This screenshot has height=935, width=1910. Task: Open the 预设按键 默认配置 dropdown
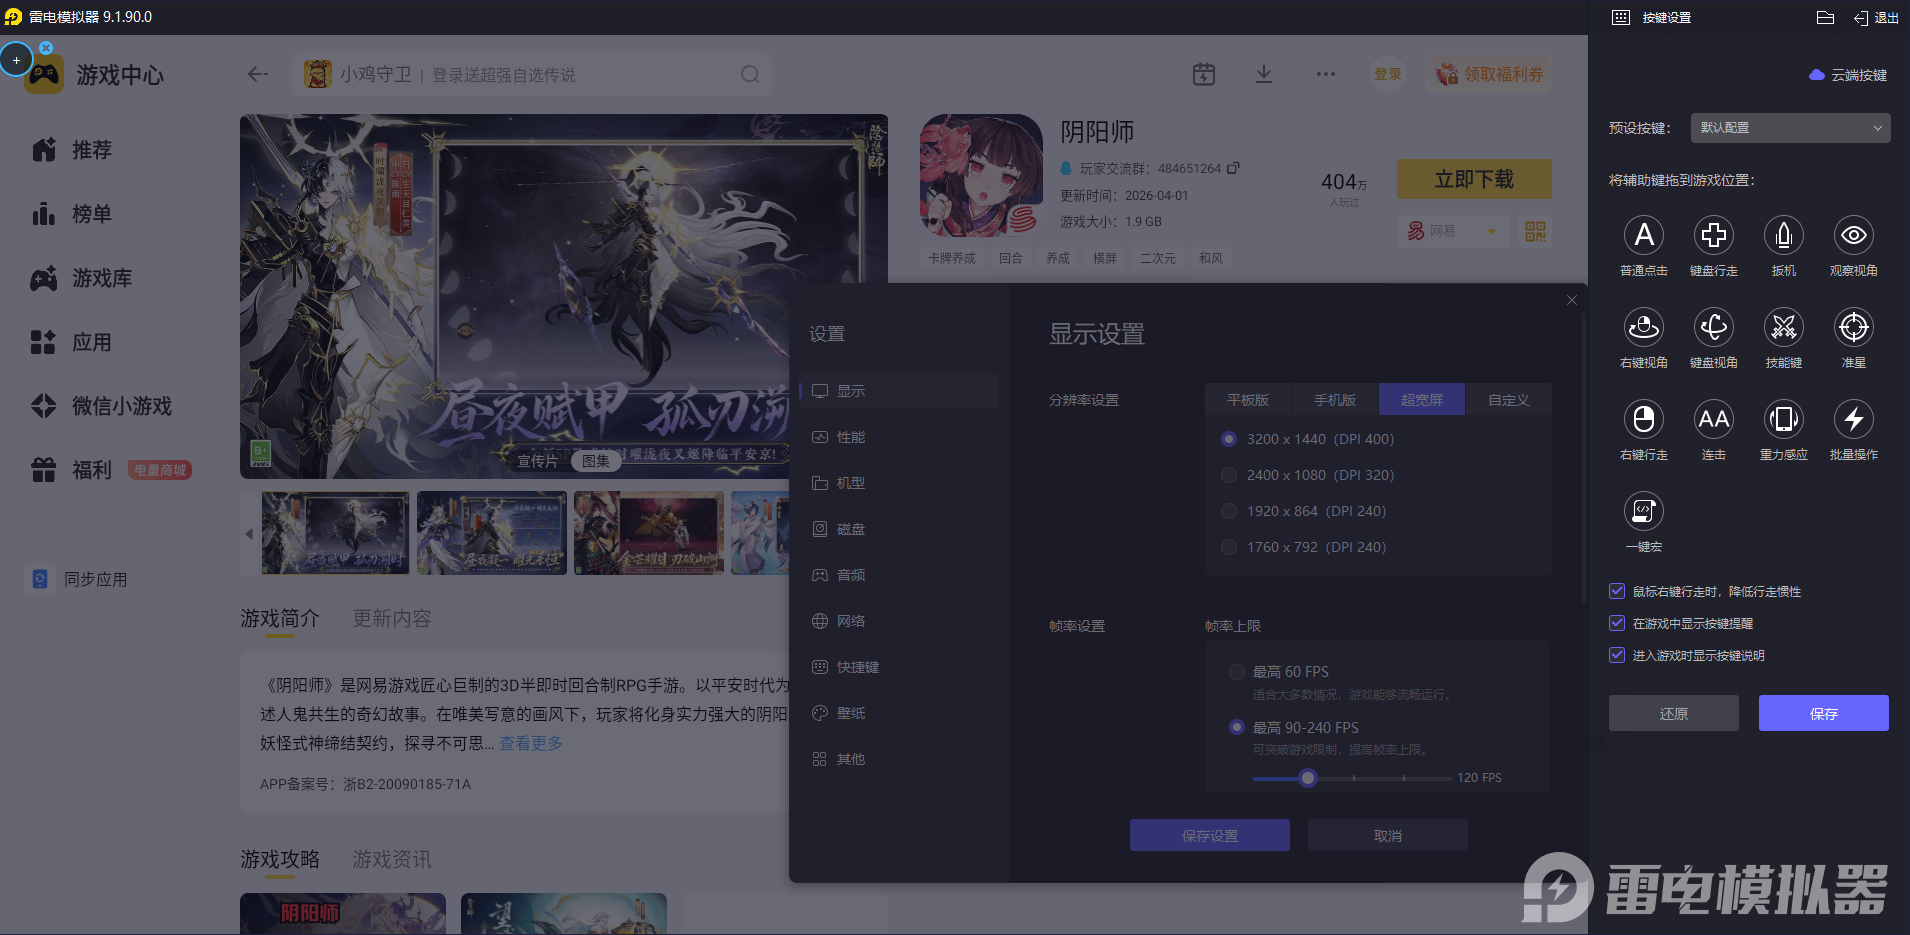pyautogui.click(x=1790, y=128)
